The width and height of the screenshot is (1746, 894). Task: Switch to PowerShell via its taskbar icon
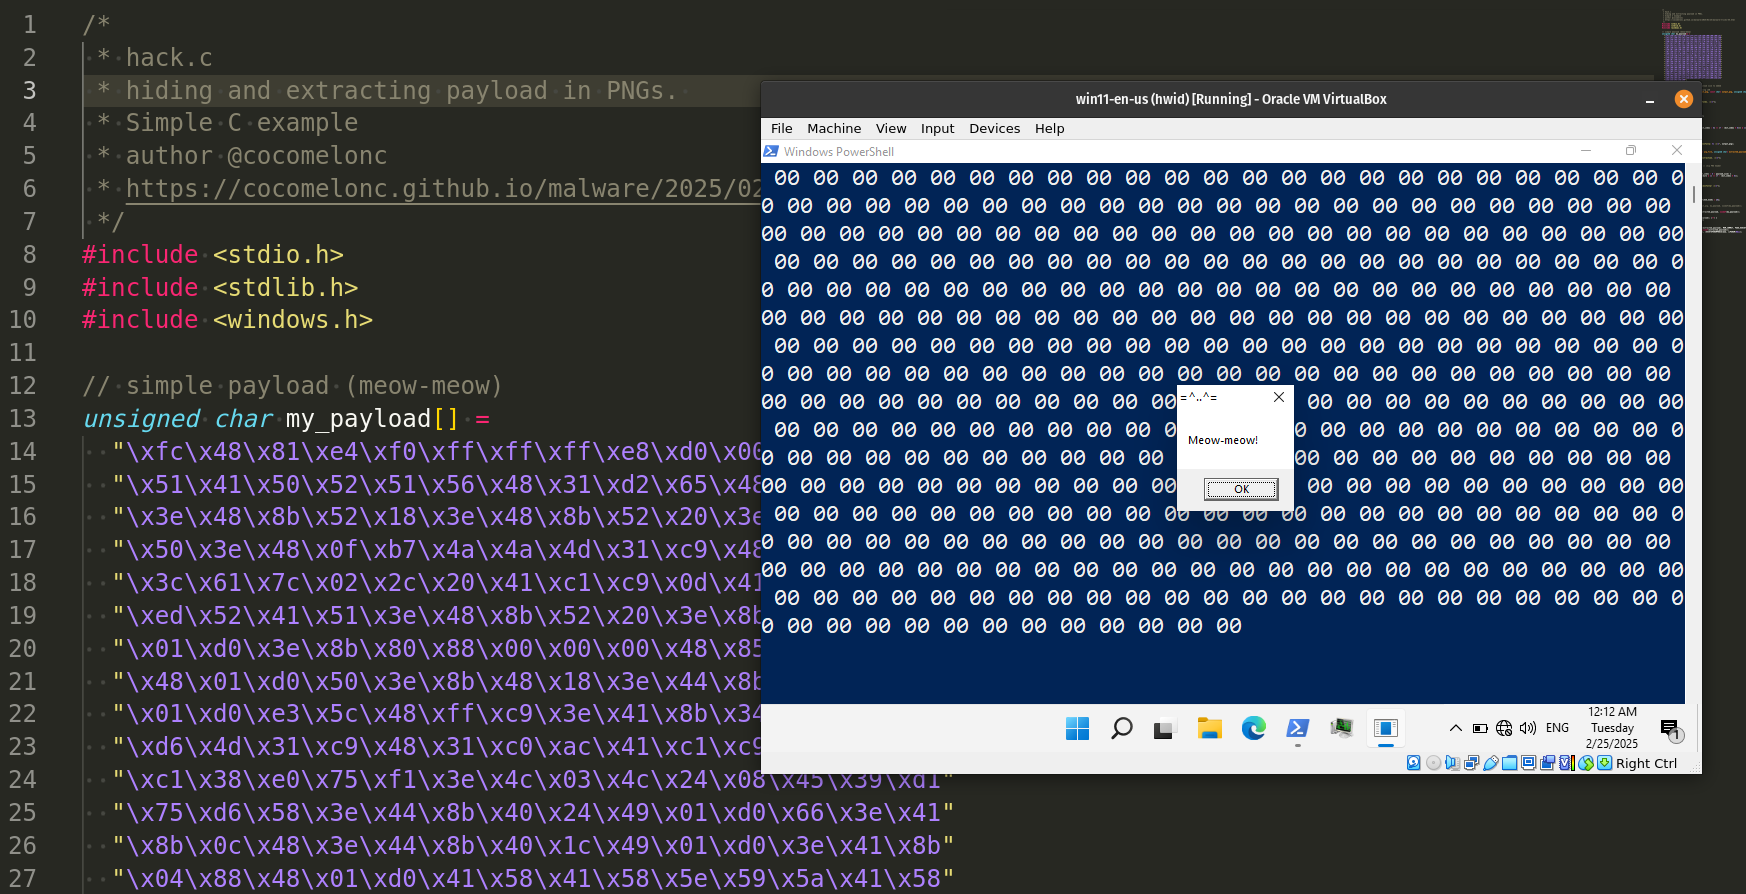point(1298,729)
